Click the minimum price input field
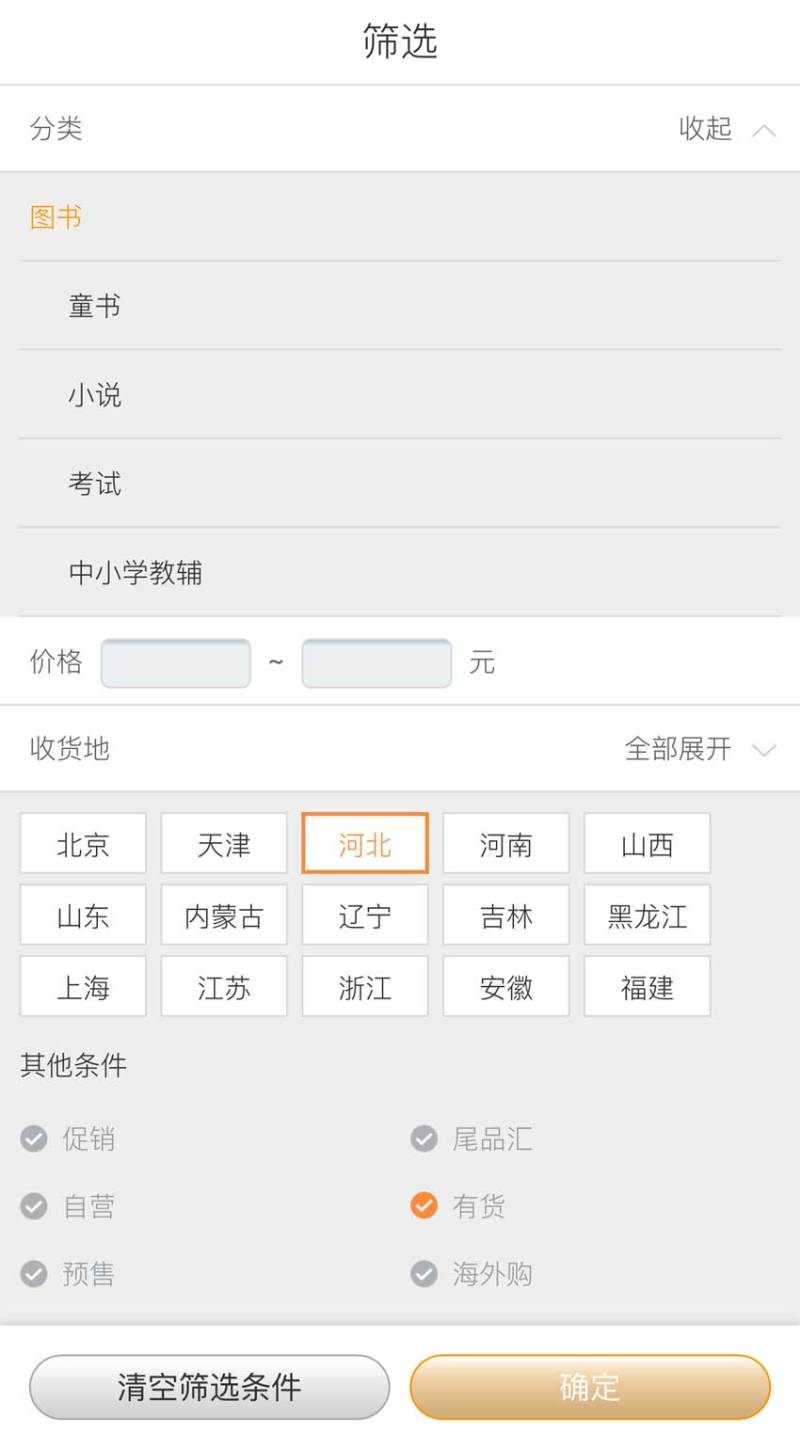This screenshot has height=1449, width=800. pyautogui.click(x=175, y=662)
